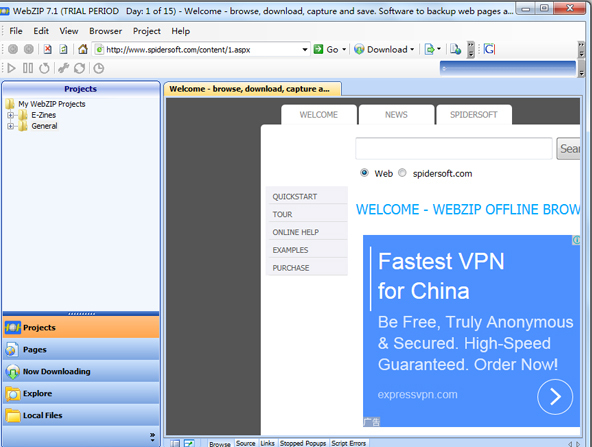Open the Project menu
592x447 pixels.
(146, 31)
